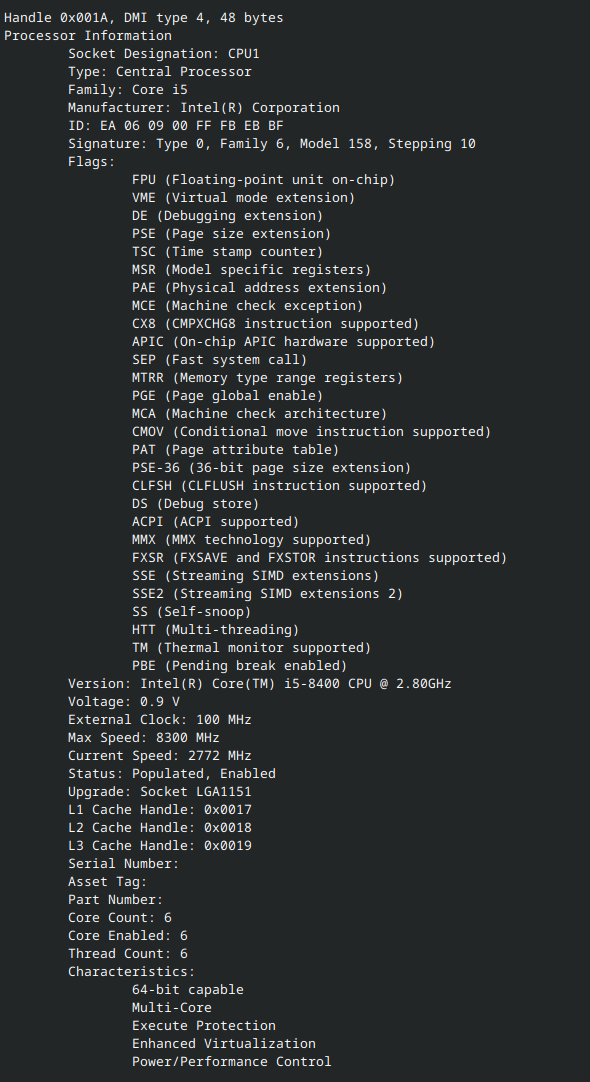
Task: Click the Thread Count 6 line
Action: pos(128,954)
